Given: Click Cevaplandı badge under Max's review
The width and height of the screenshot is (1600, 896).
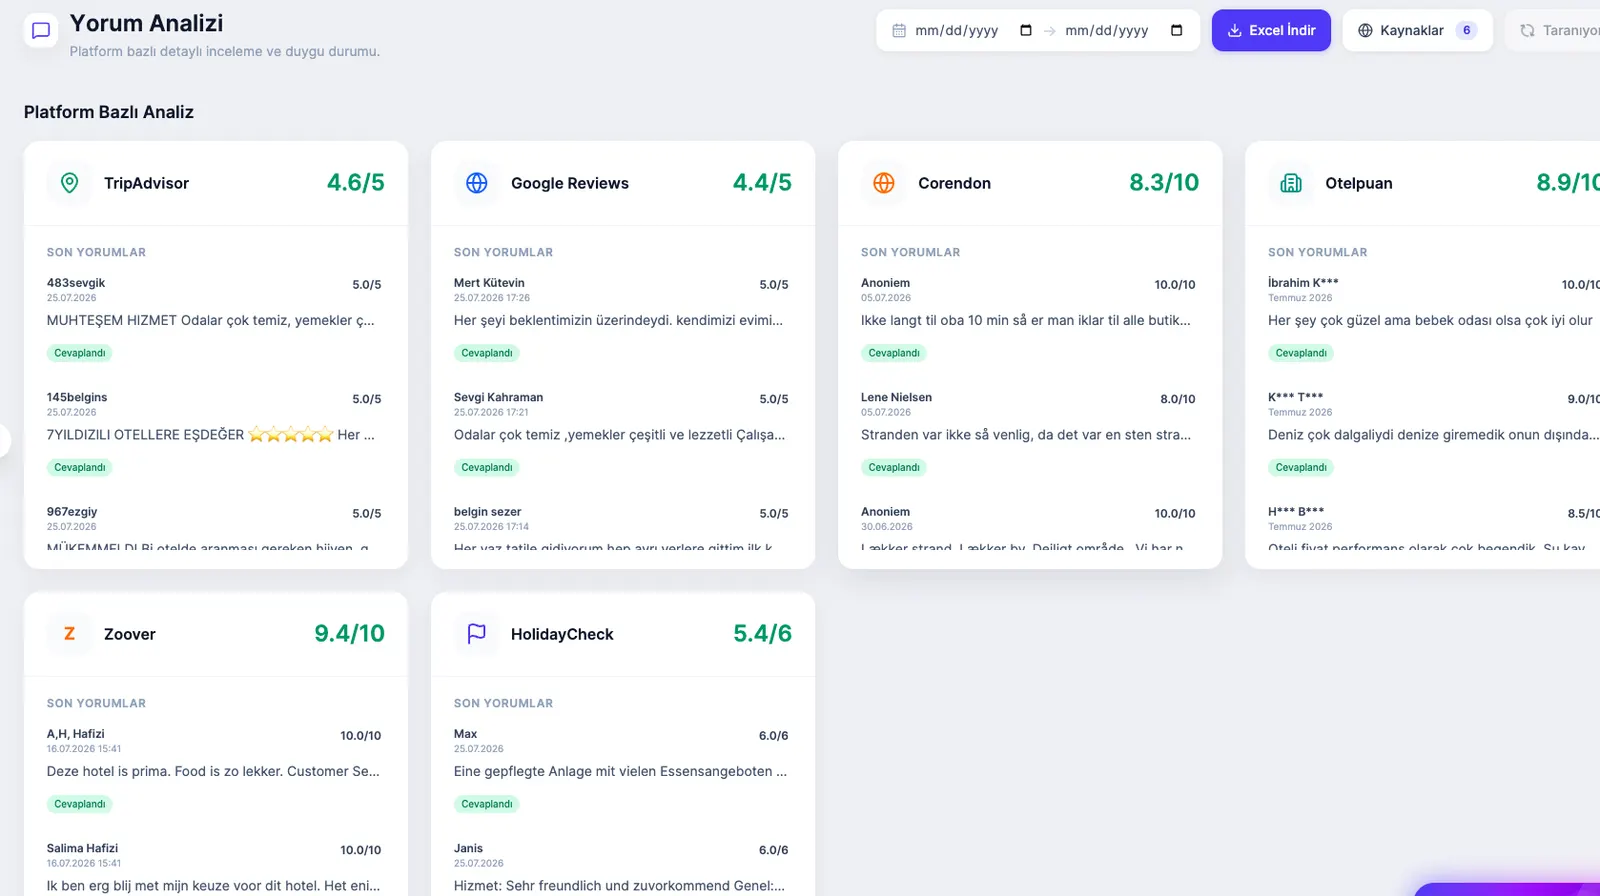Looking at the screenshot, I should click(487, 804).
